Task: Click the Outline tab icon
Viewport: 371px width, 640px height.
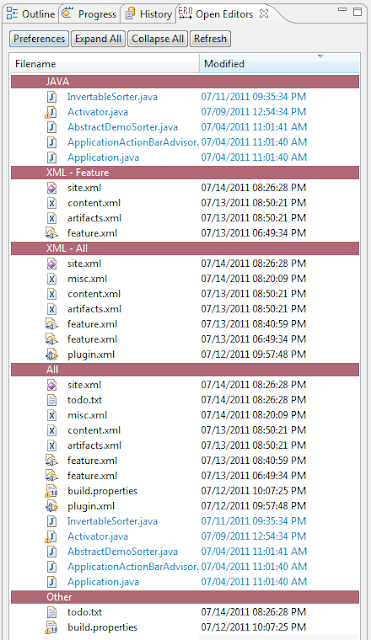Action: click(12, 14)
